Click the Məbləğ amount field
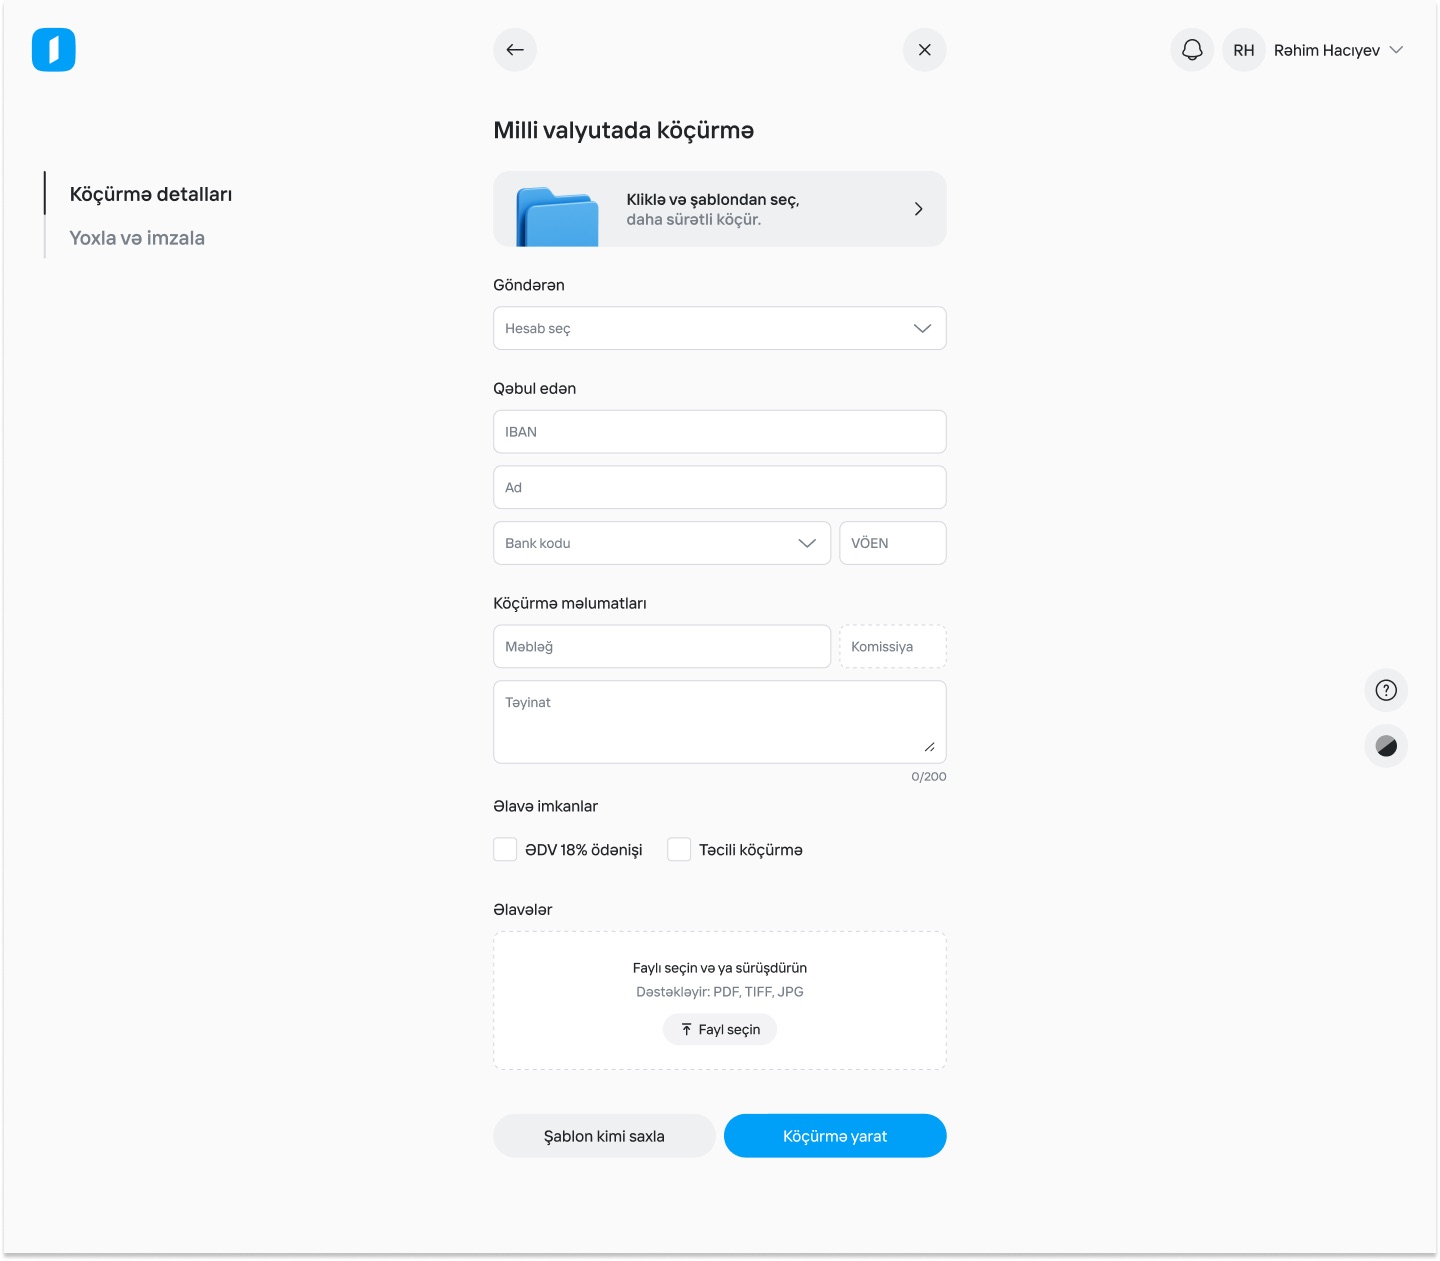This screenshot has width=1440, height=1261. click(x=662, y=647)
